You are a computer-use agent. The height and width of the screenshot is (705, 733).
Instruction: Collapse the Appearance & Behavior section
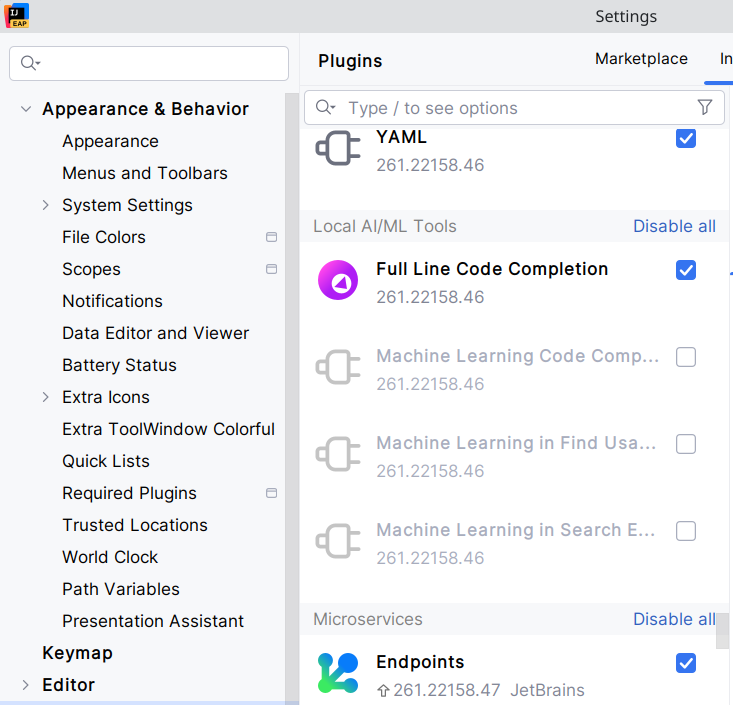[x=26, y=109]
